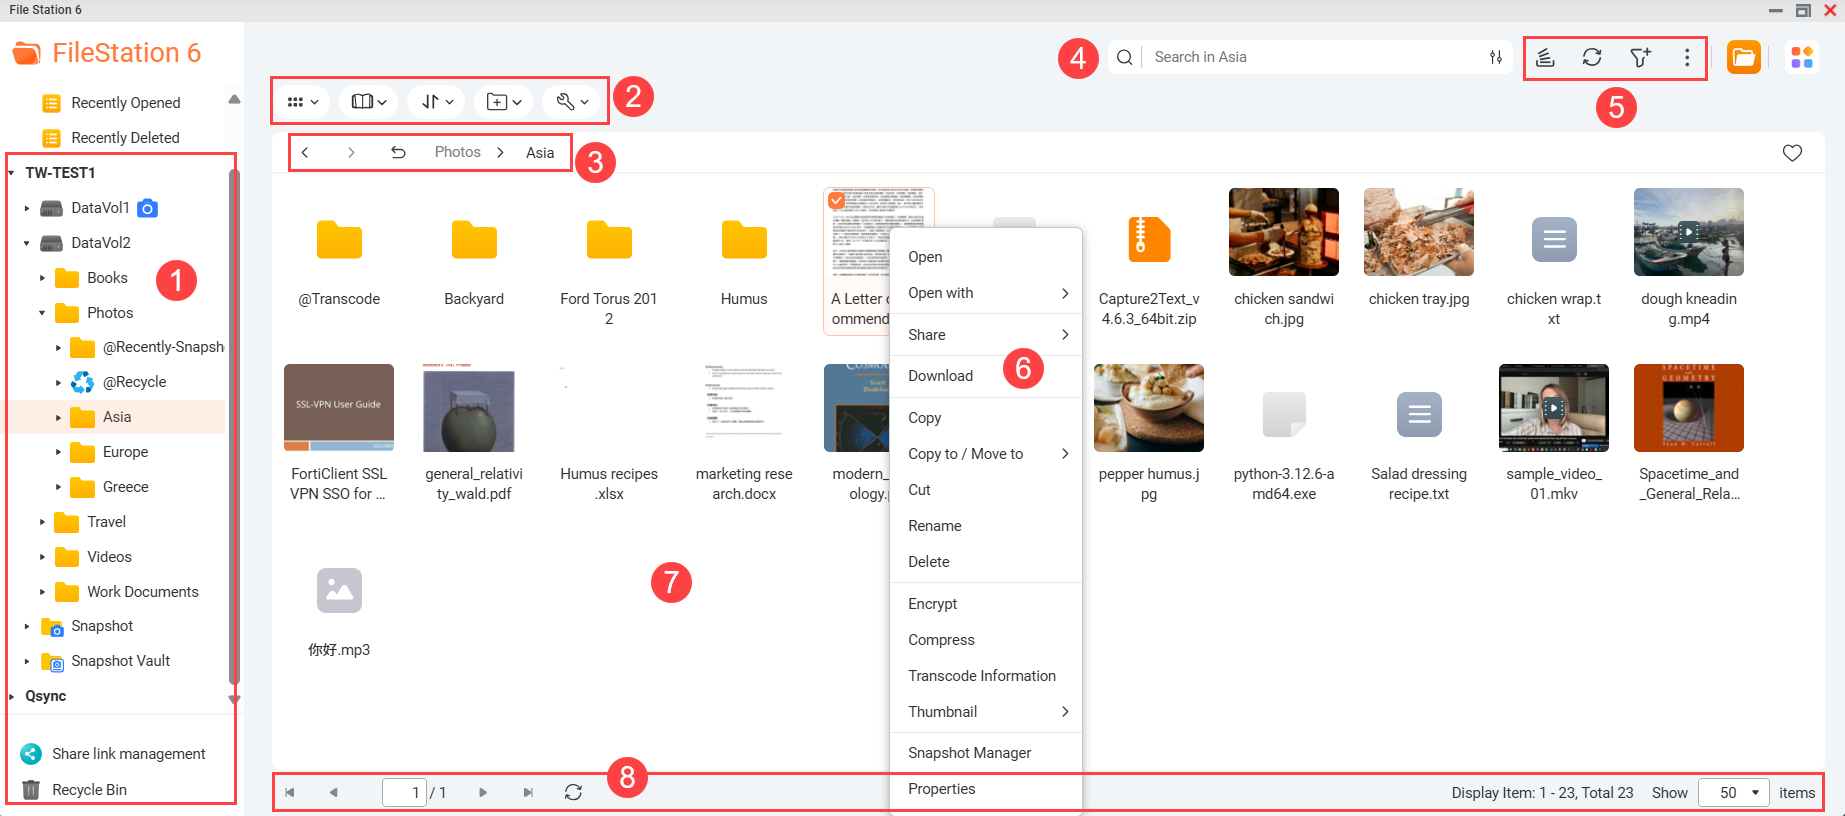Open the more options menu (three dots)
Screen dimensions: 1845x816
click(x=1687, y=57)
